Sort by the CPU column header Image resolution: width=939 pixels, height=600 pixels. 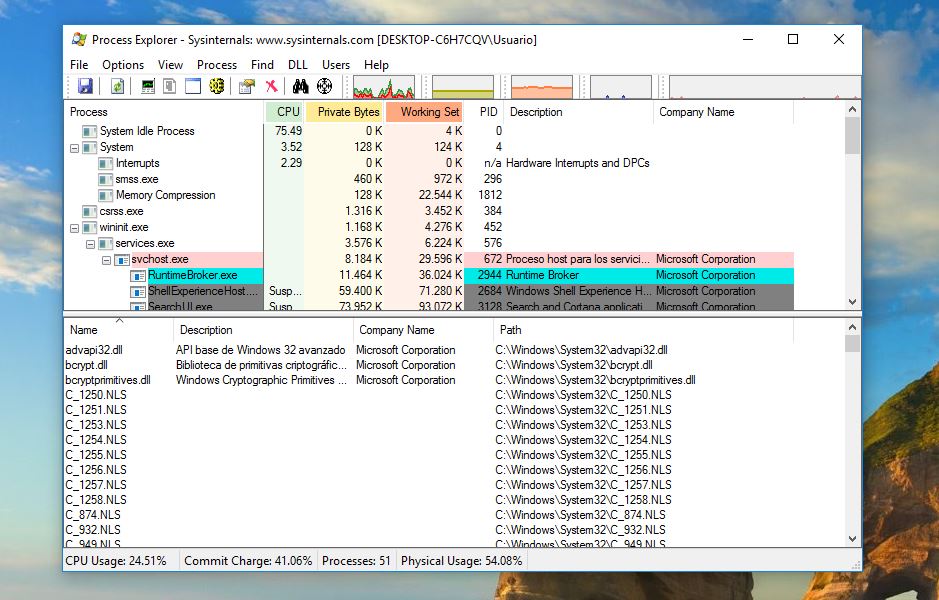point(284,112)
